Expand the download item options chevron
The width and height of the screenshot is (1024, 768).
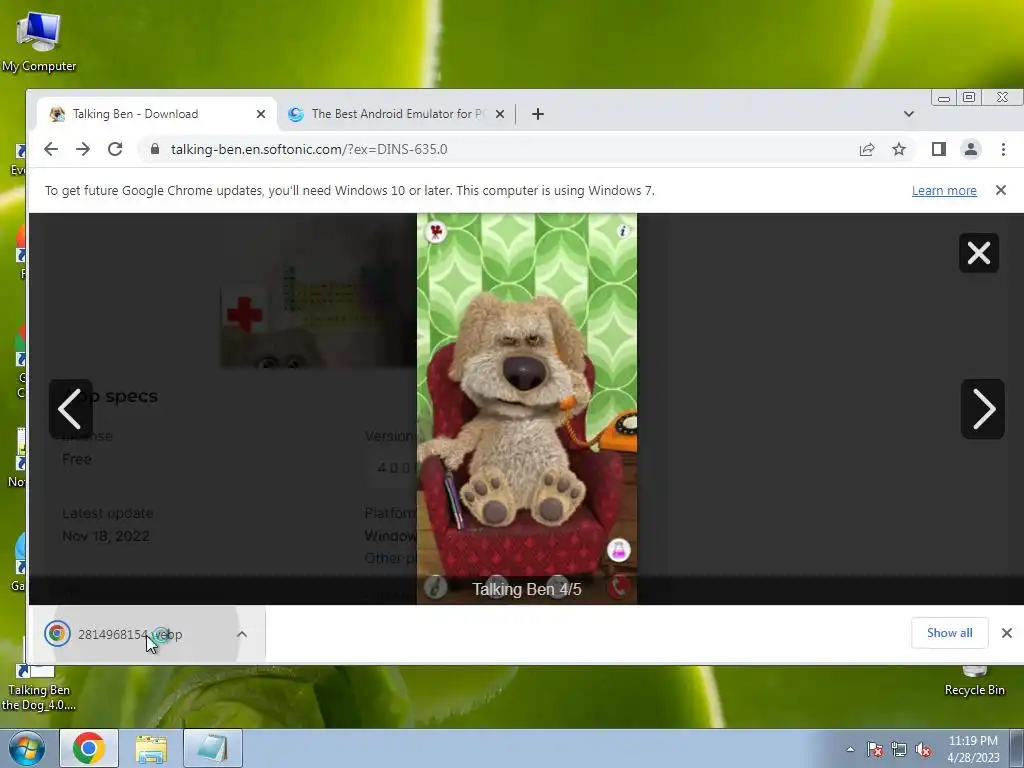pyautogui.click(x=242, y=634)
